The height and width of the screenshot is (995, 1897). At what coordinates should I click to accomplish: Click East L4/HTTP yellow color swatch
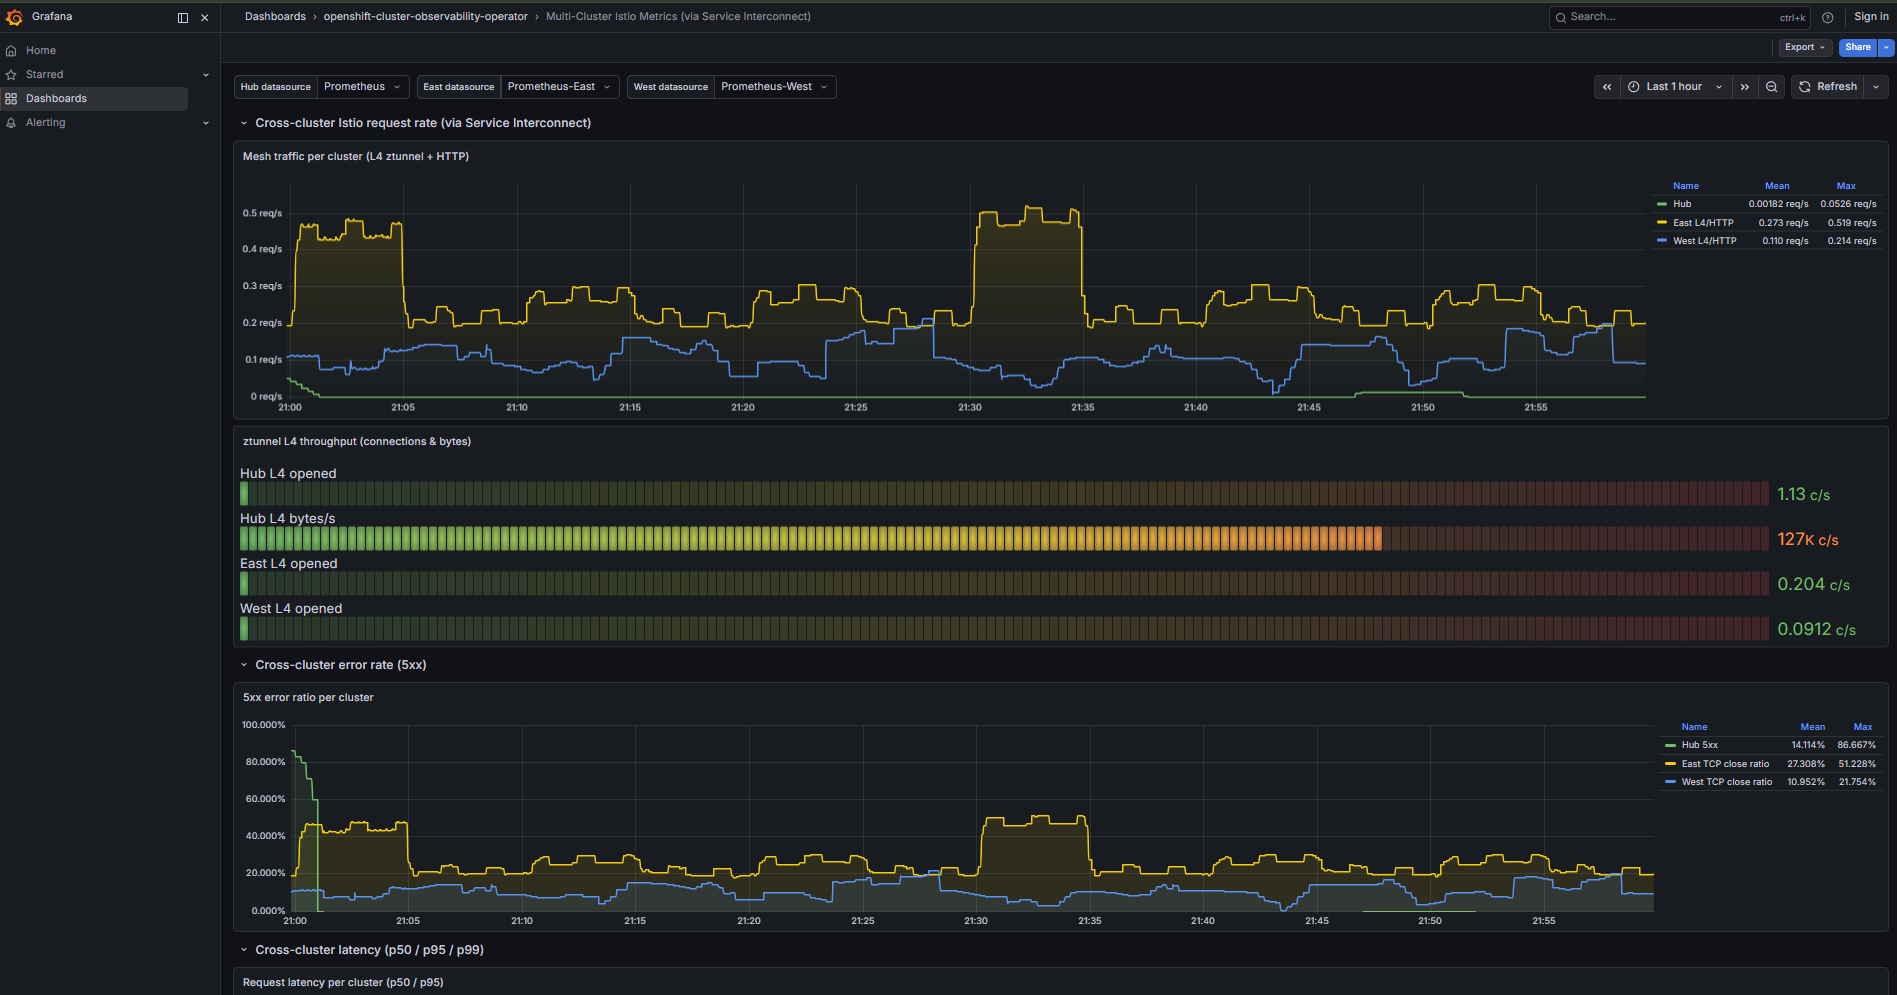(x=1662, y=223)
